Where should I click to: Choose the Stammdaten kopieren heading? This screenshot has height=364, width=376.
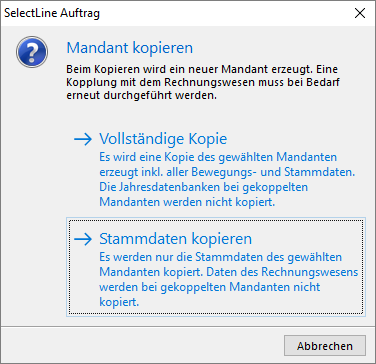tap(175, 239)
